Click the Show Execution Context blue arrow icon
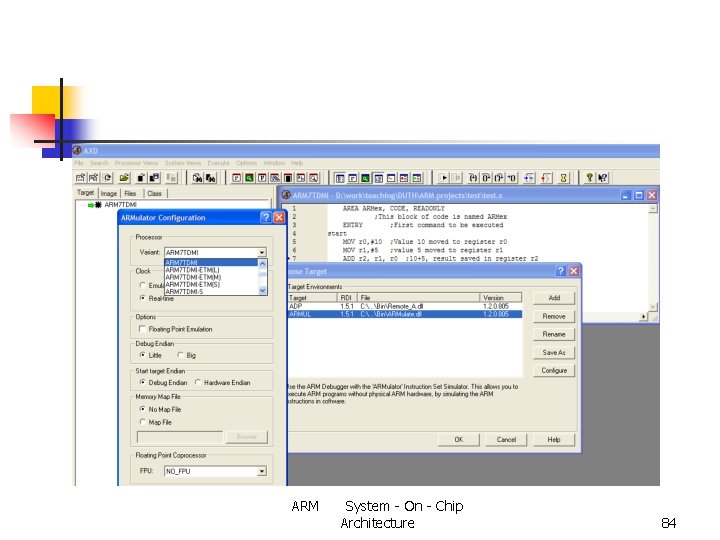 529,178
